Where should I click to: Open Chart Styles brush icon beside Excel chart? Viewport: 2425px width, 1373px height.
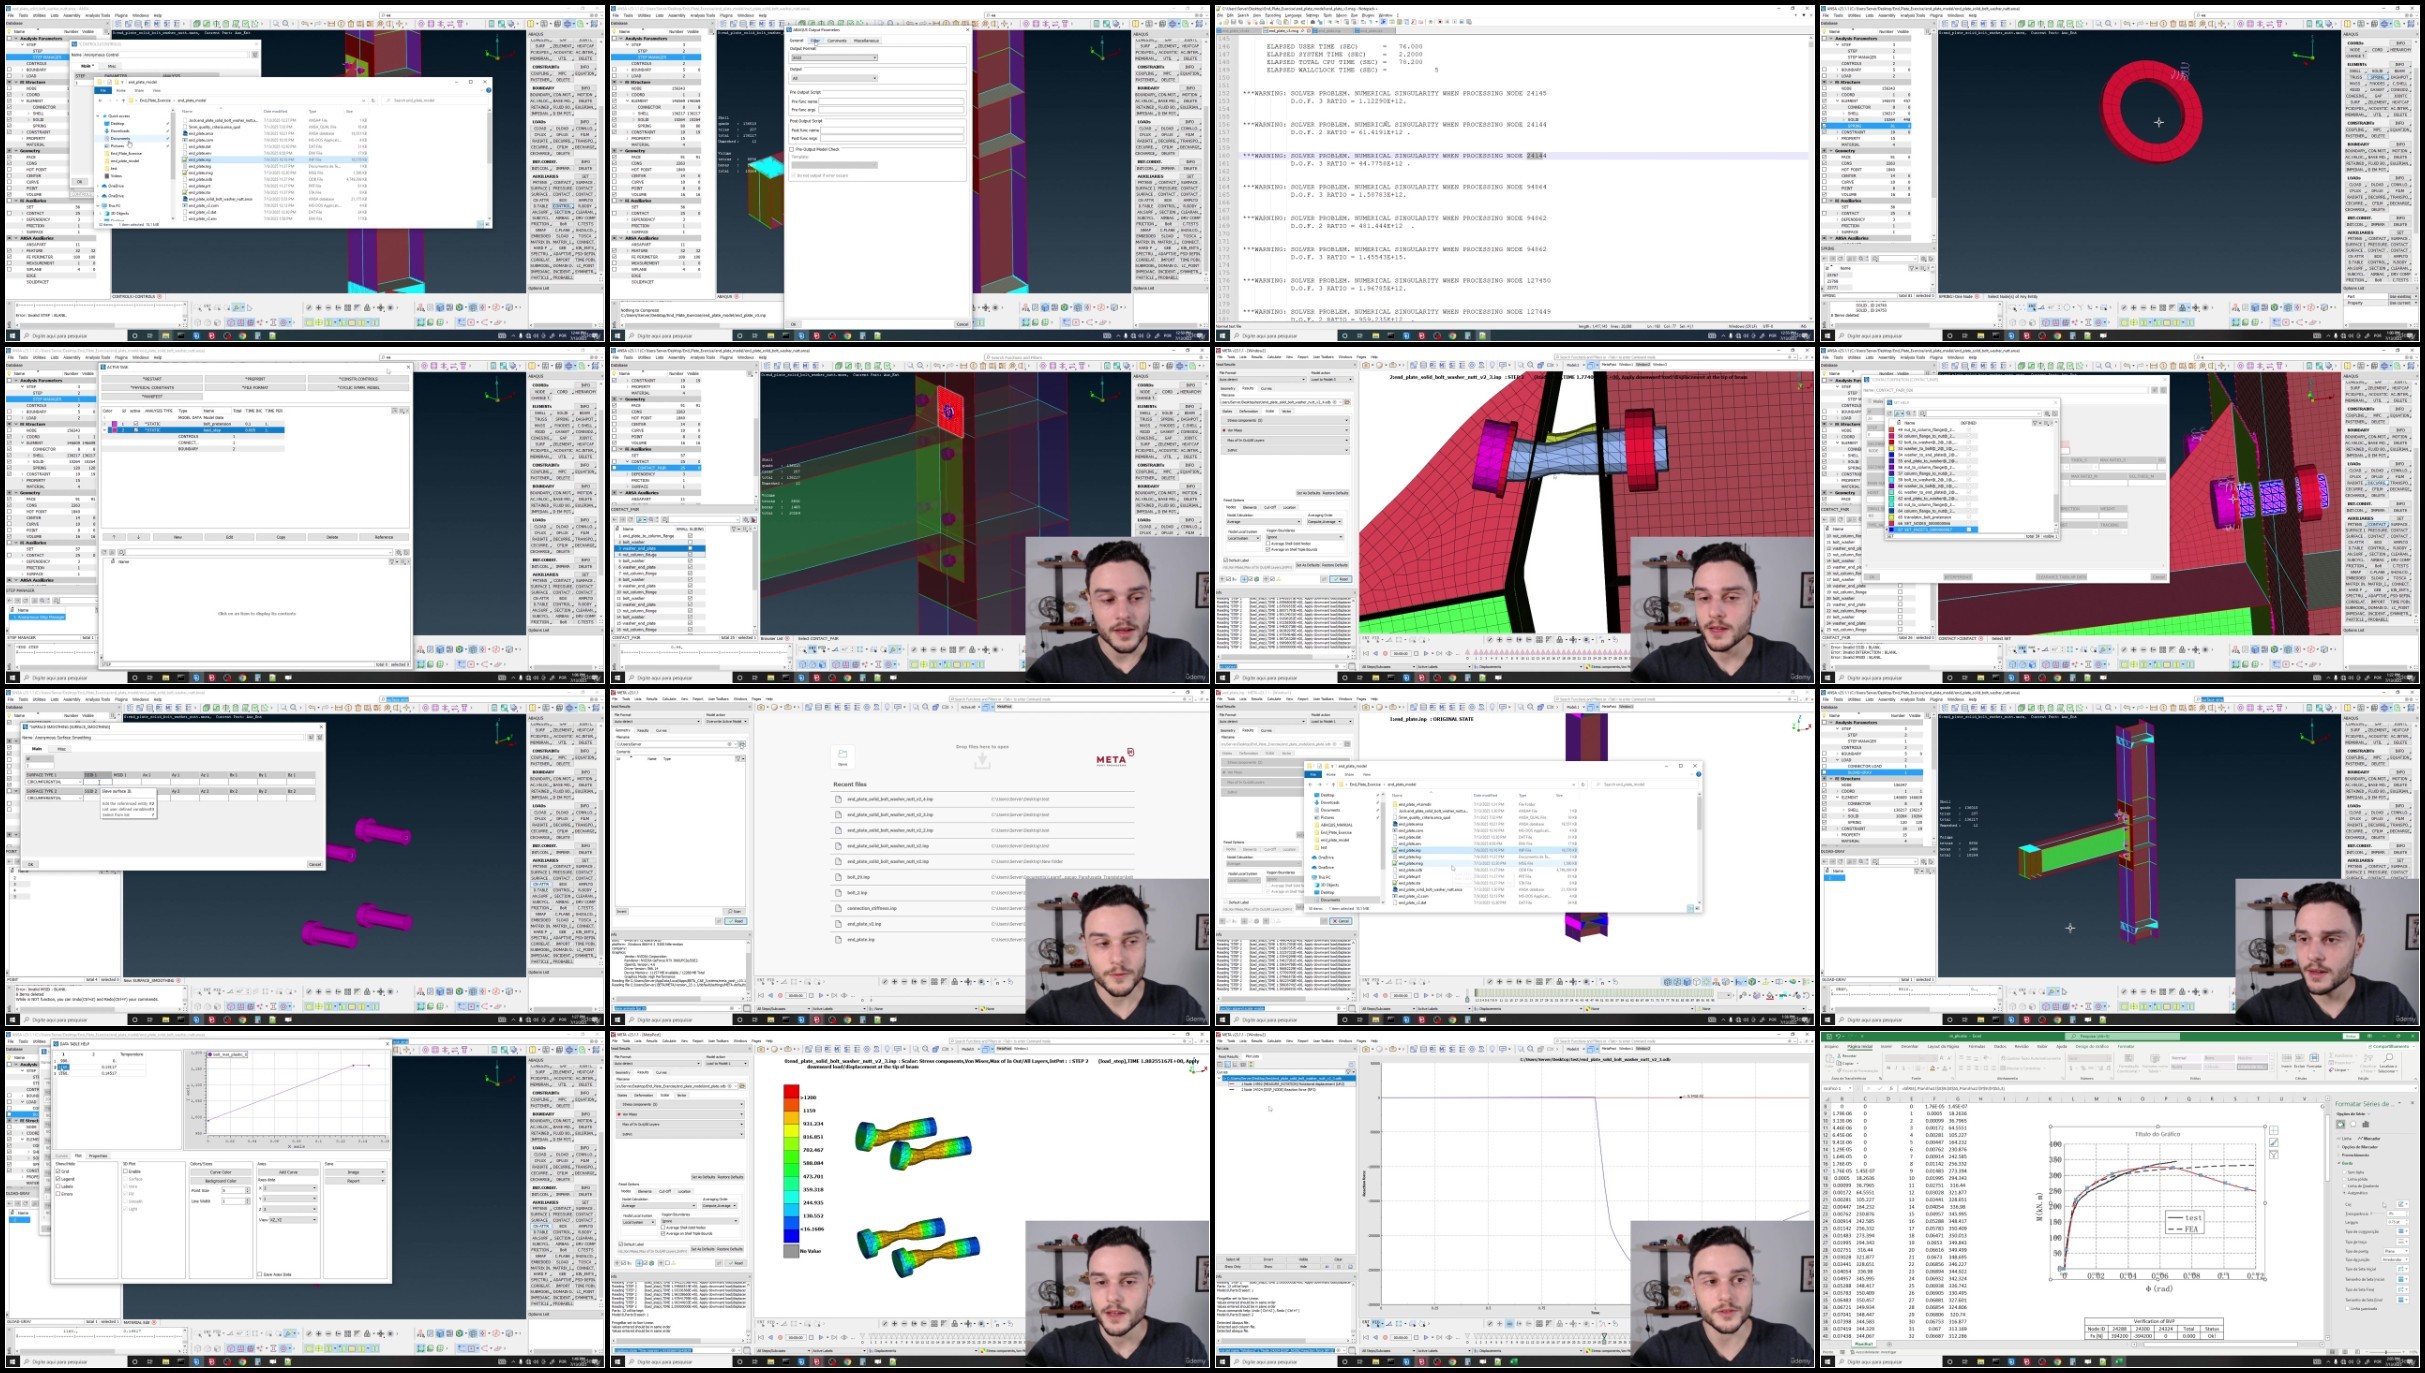pos(2274,1142)
